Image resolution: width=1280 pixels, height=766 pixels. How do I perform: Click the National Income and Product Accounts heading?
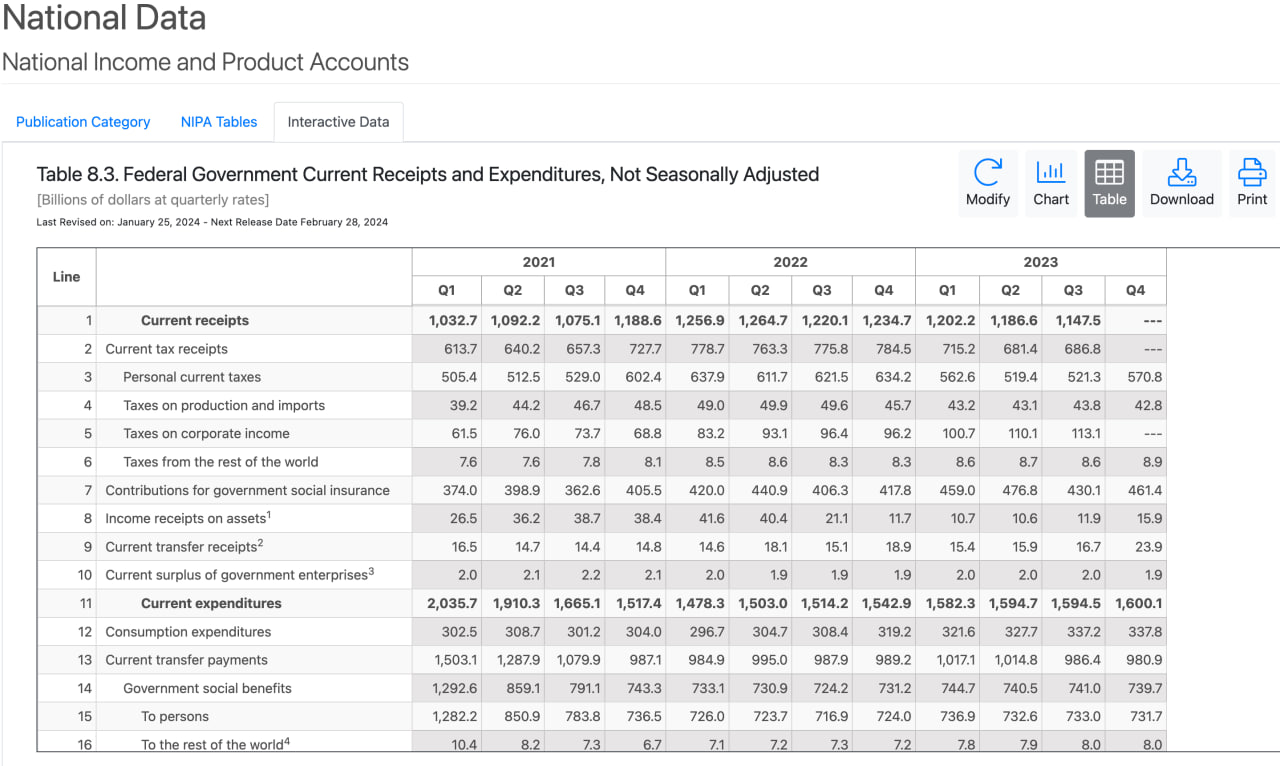pyautogui.click(x=205, y=62)
